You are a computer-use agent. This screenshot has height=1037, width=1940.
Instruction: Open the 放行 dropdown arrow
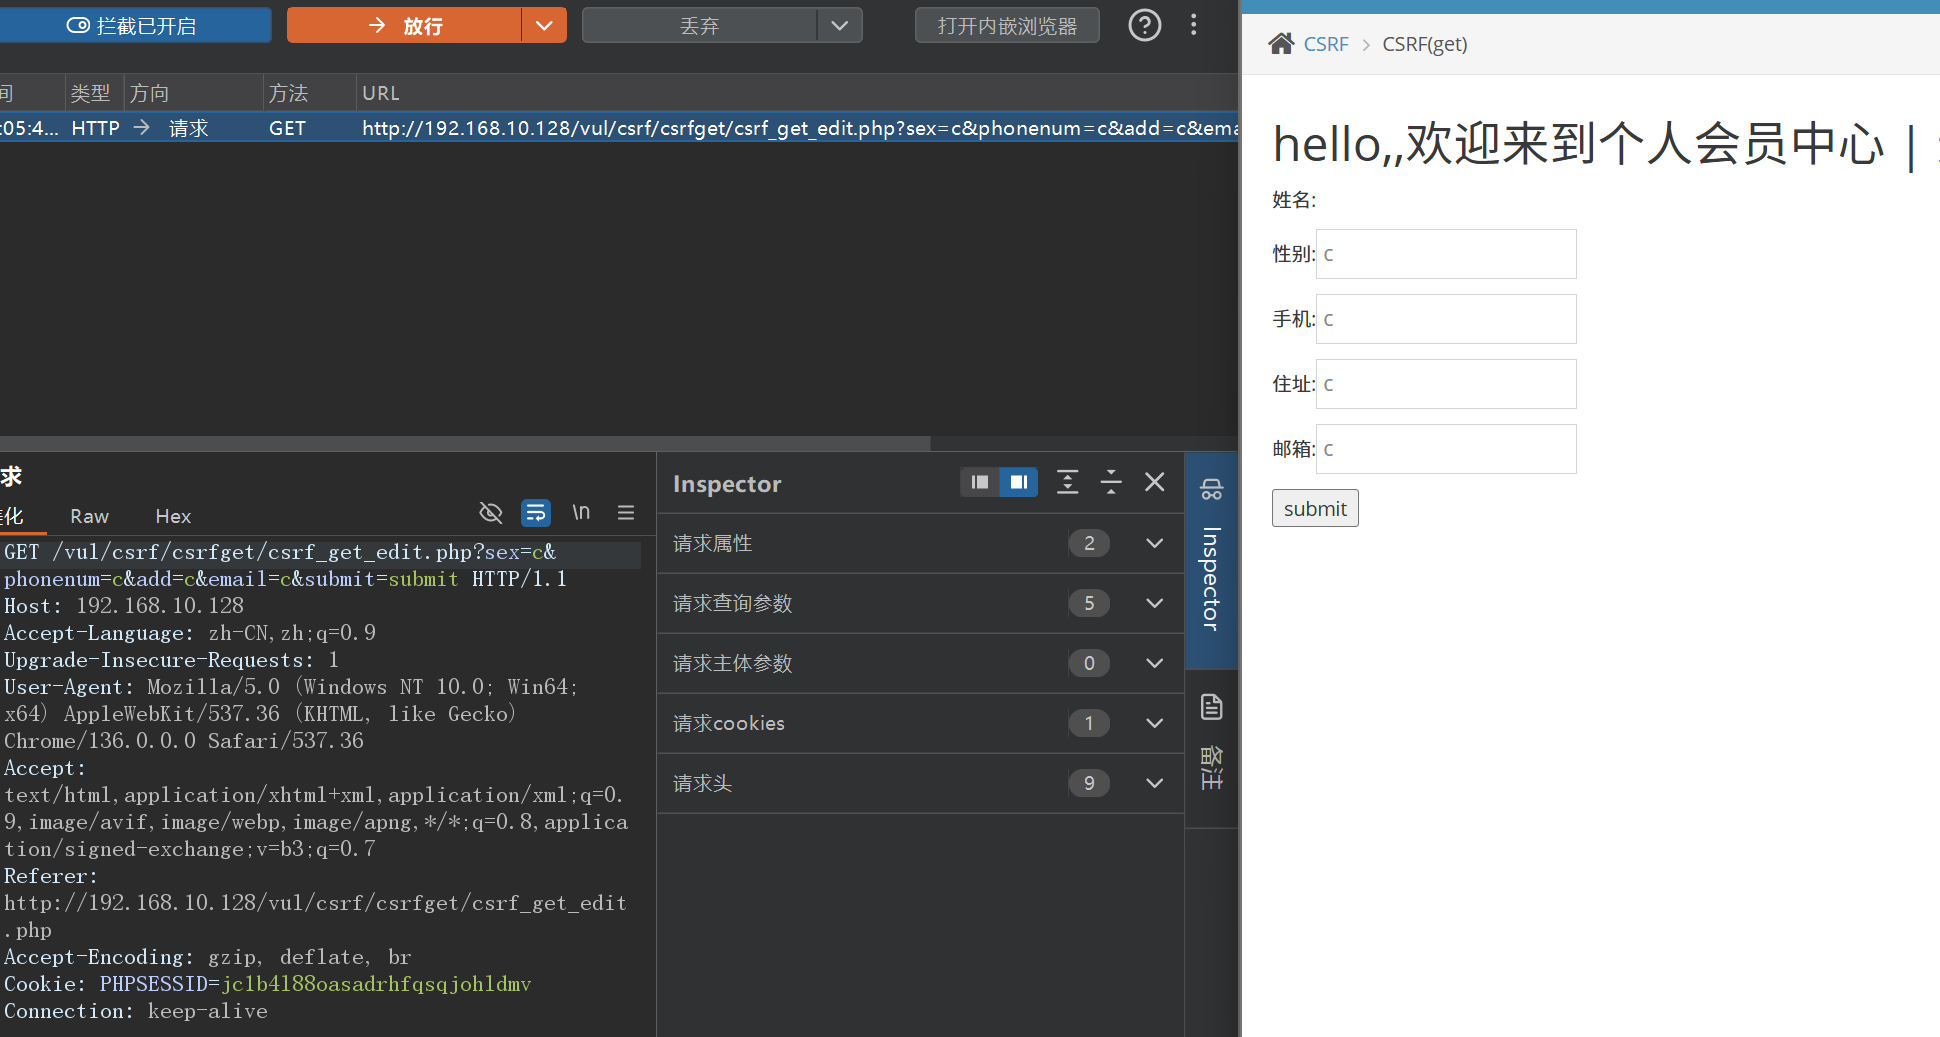(544, 26)
